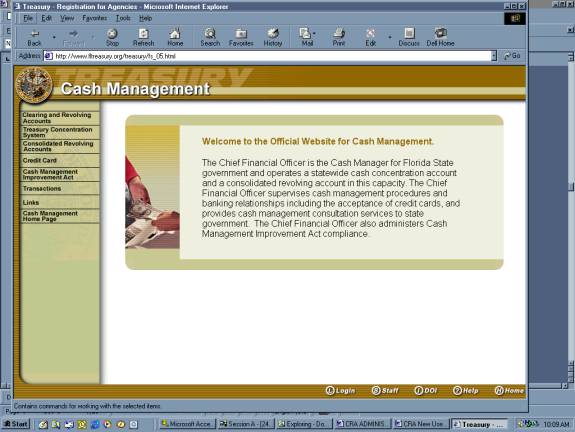Click the Stop loading icon
The height and width of the screenshot is (432, 575).
point(112,34)
